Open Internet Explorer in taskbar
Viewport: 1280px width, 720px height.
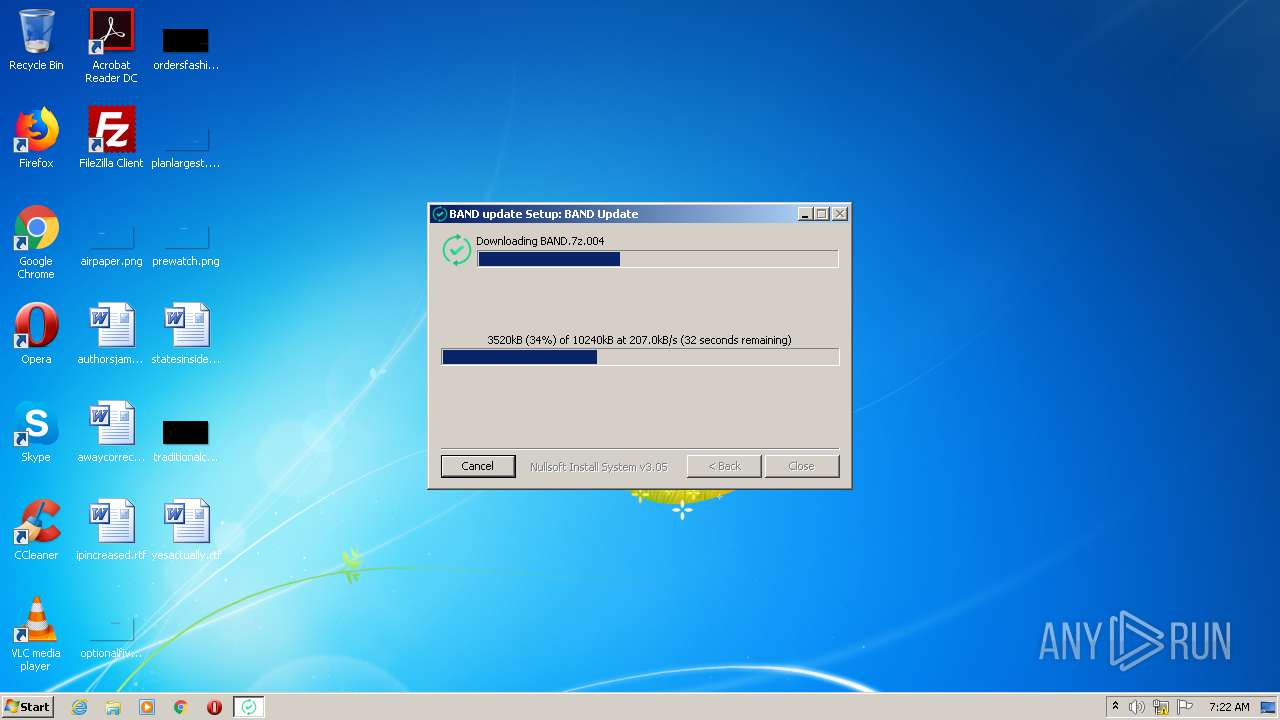(x=79, y=707)
